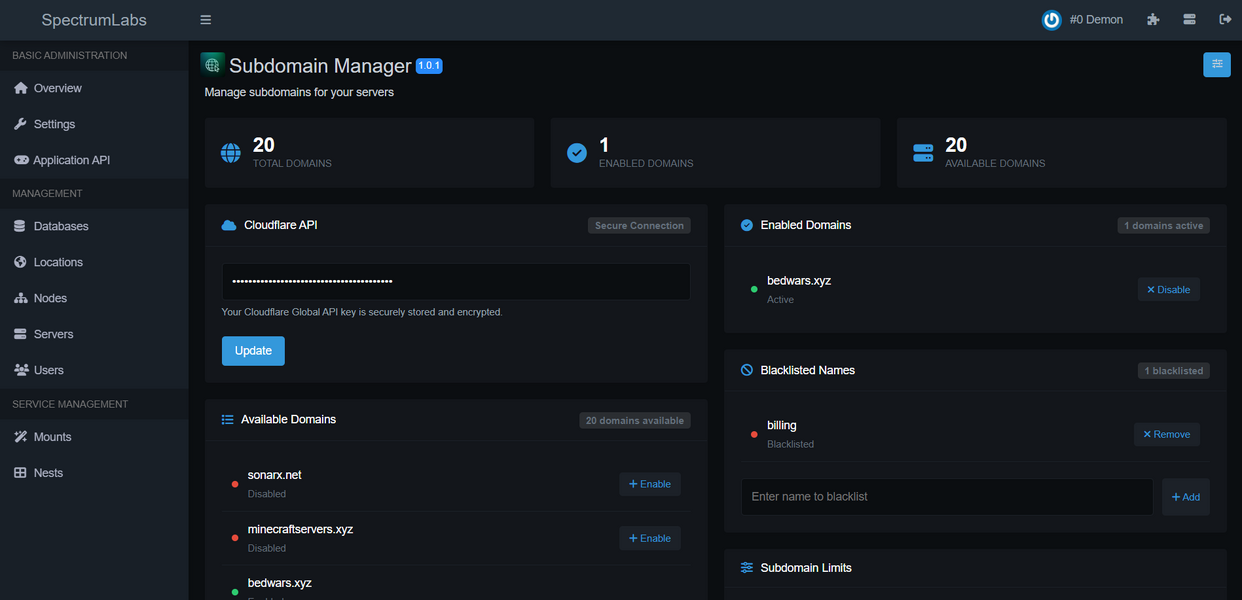Click the servers icon in the top bar
This screenshot has width=1242, height=600.
click(1189, 19)
